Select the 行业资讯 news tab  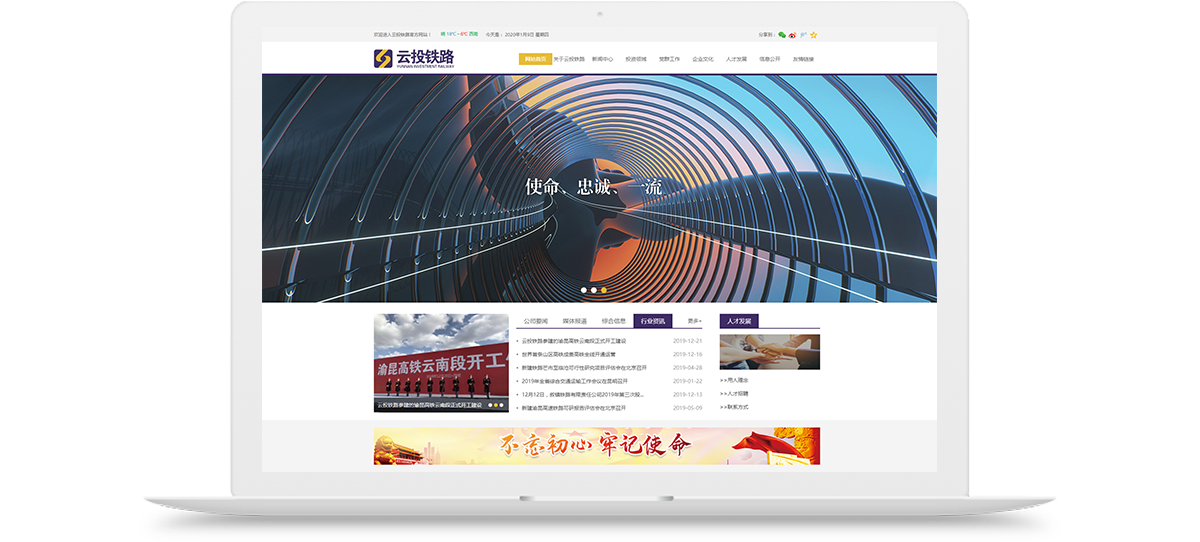click(x=652, y=321)
